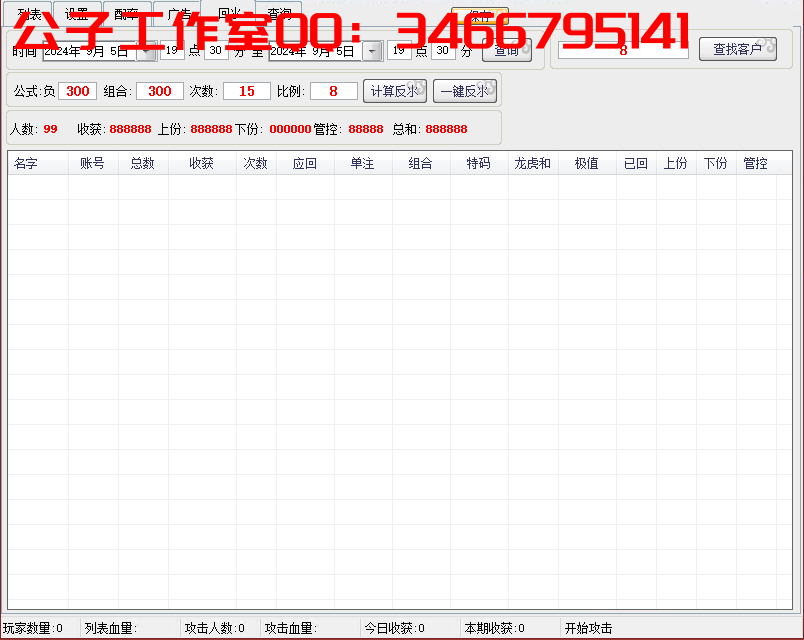Click the 人数 value 99
804x640 pixels.
[50, 129]
